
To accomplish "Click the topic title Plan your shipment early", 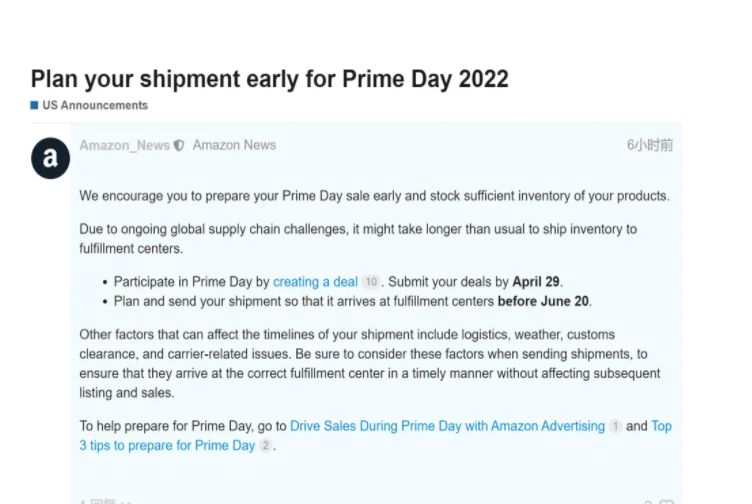I will point(270,79).
